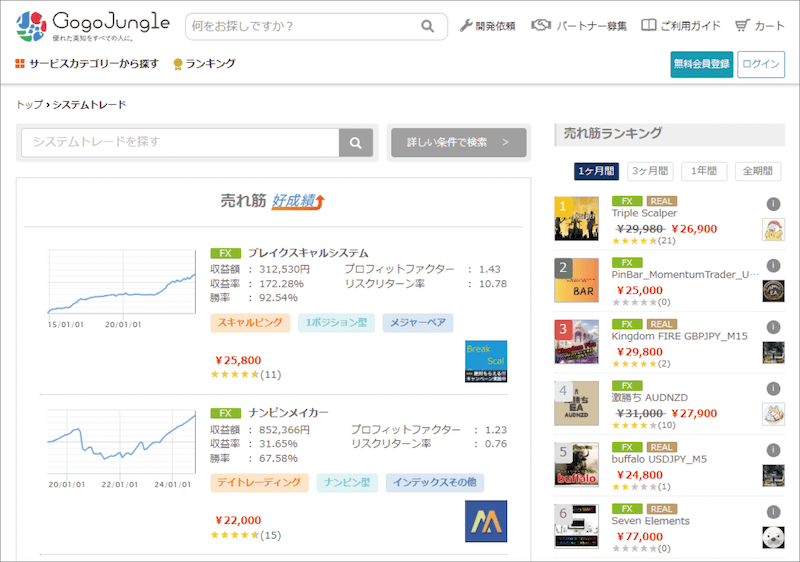Viewport: 800px width, 562px height.
Task: Click the スキャルピング tag
Action: (250, 323)
